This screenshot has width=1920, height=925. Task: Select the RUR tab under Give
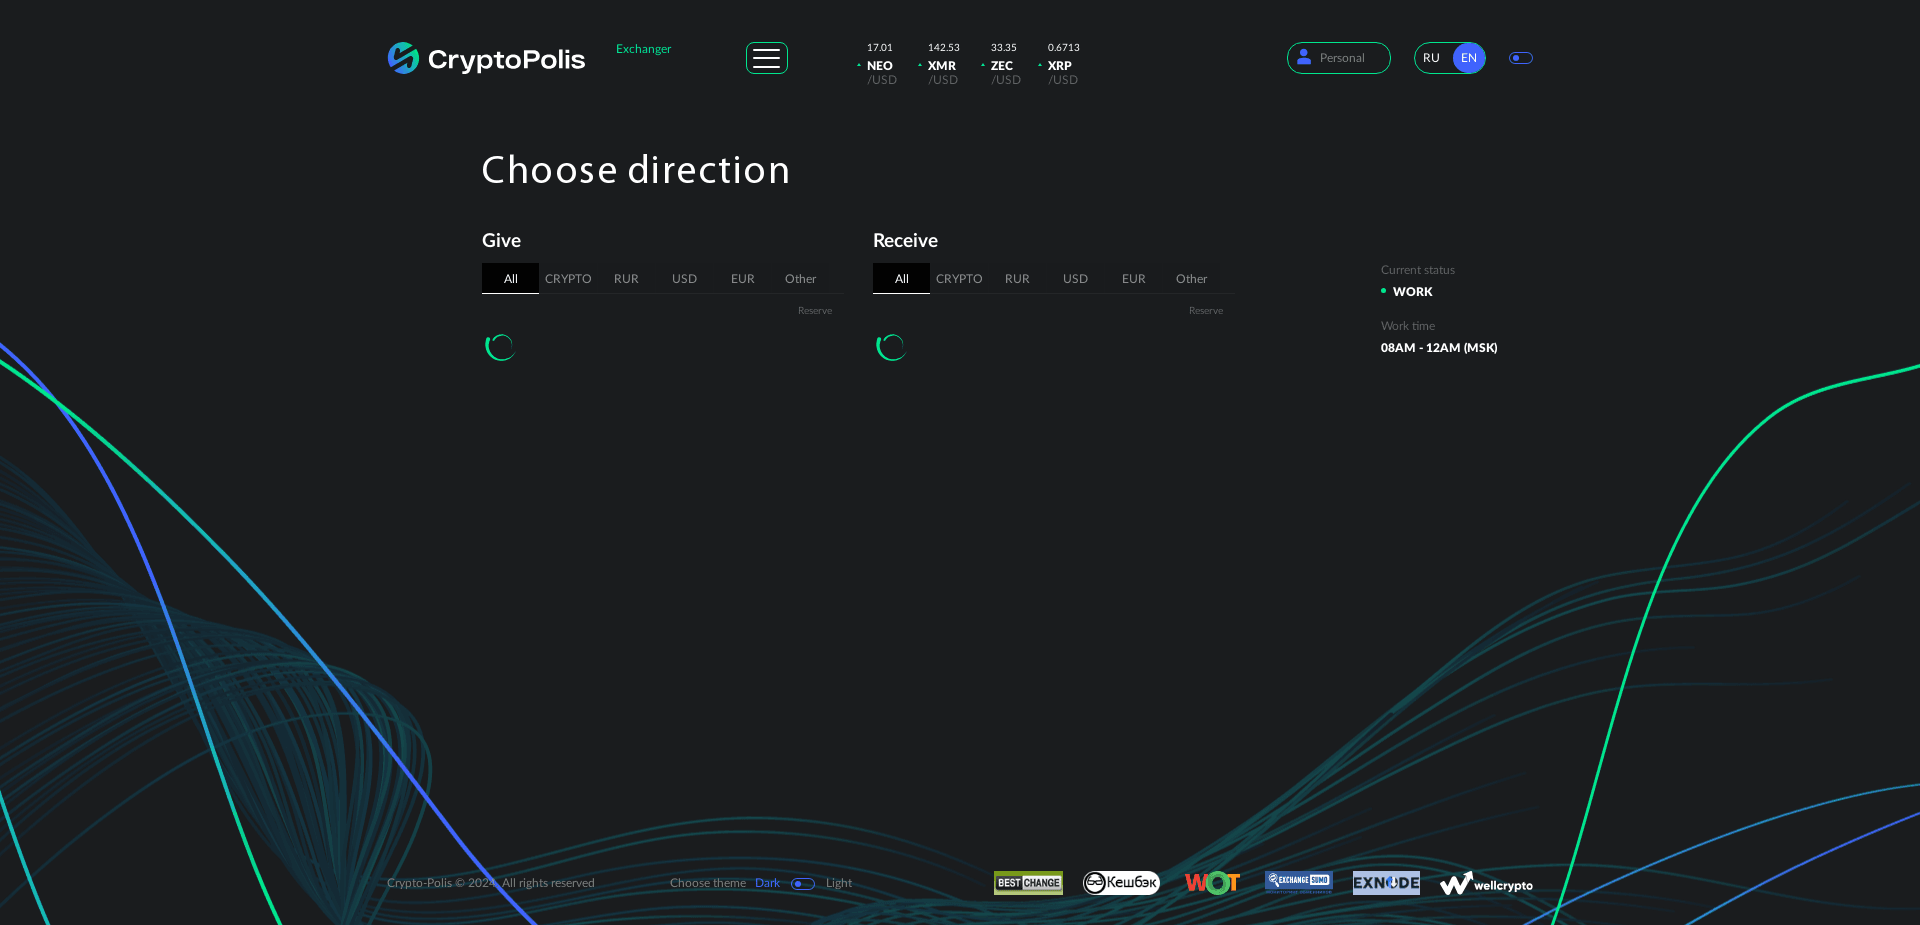coord(626,279)
